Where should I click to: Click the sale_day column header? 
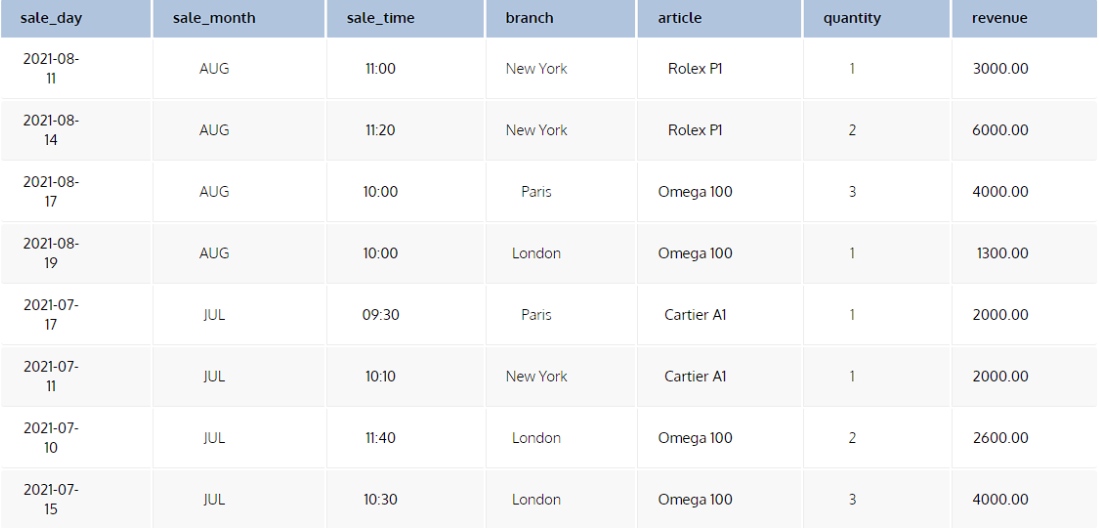pos(51,18)
